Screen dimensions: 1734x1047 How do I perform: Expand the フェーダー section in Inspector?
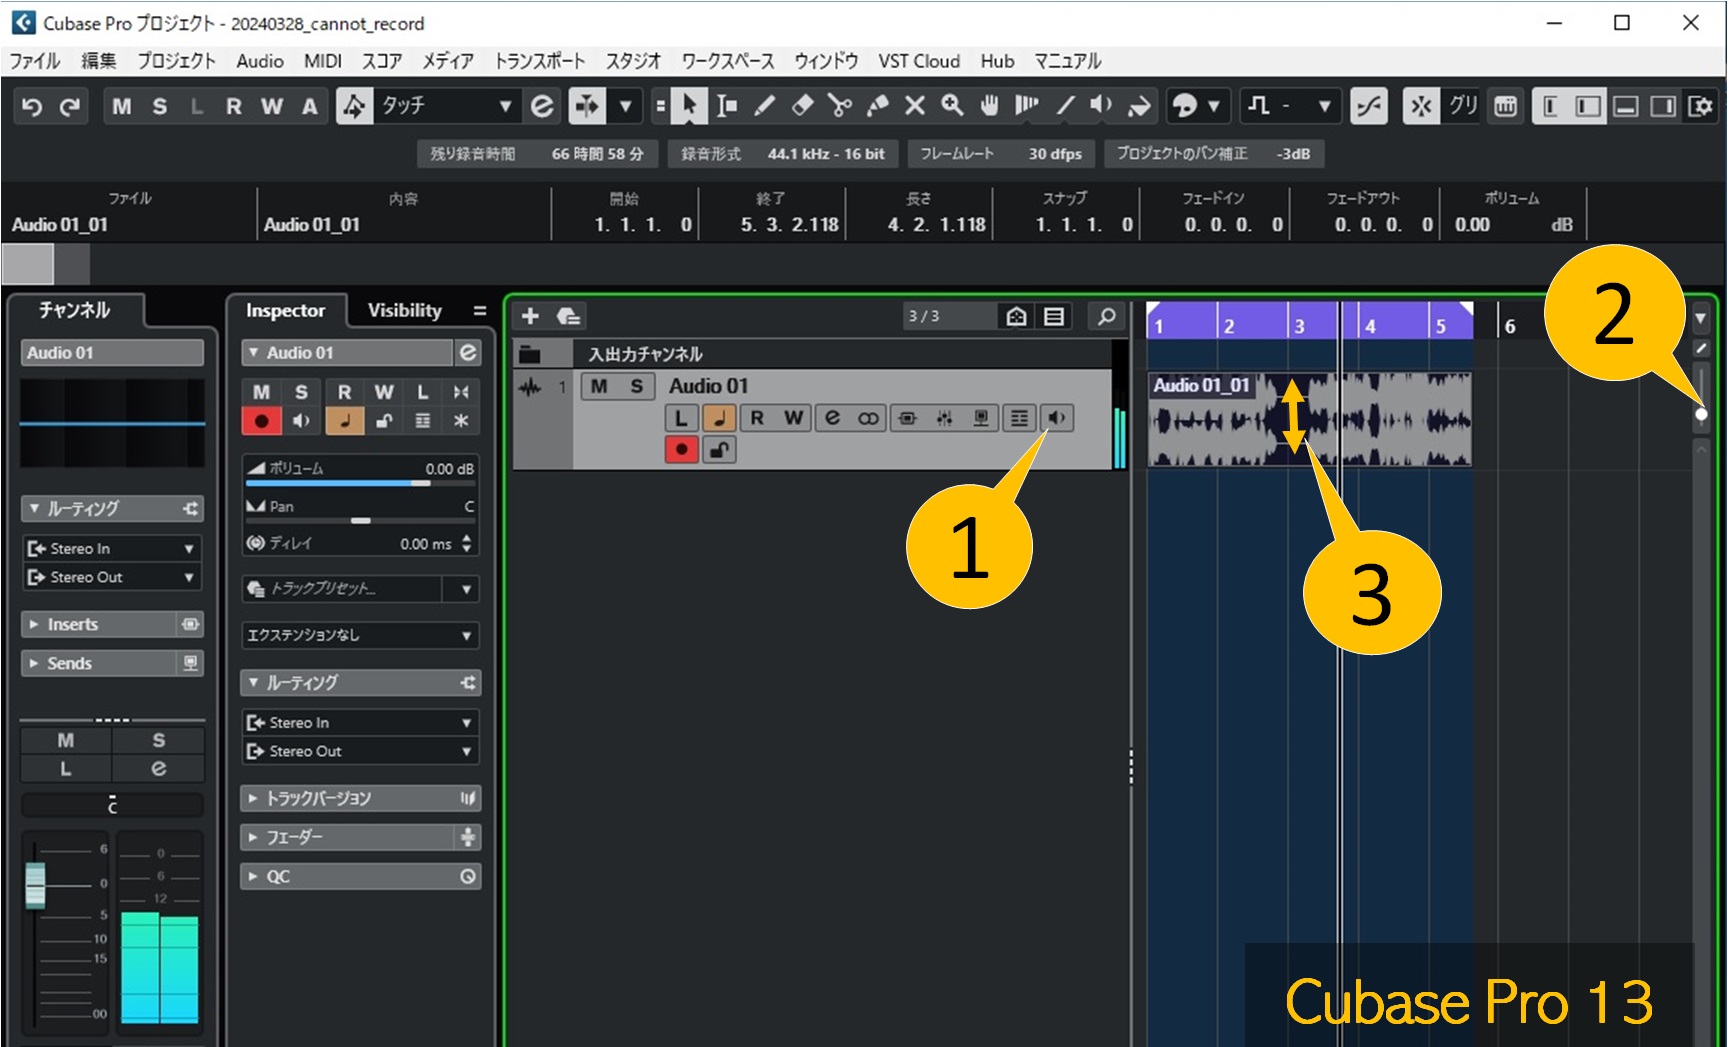coord(360,837)
